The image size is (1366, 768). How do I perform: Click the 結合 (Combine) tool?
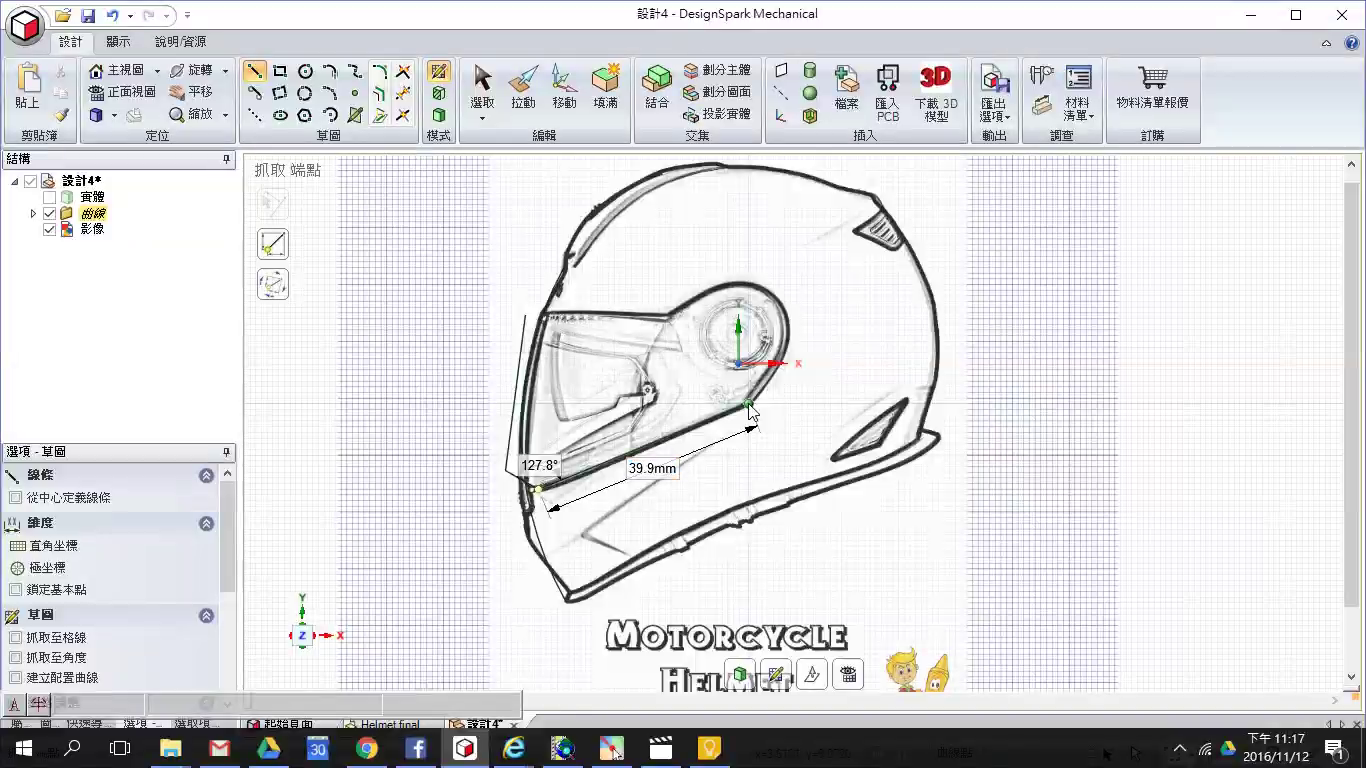coord(657,87)
